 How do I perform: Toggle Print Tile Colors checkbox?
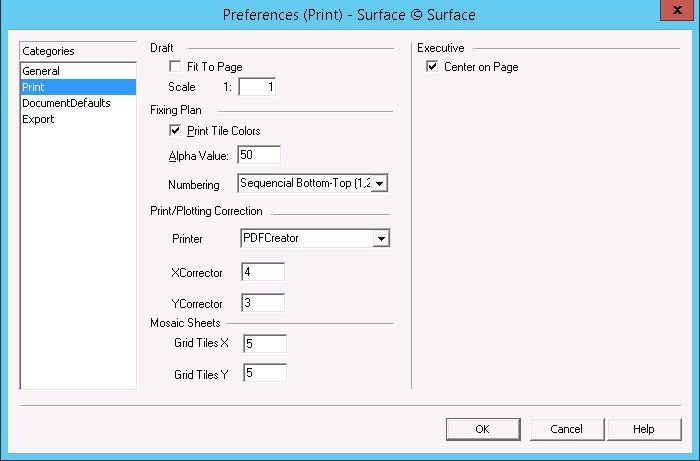(x=176, y=131)
